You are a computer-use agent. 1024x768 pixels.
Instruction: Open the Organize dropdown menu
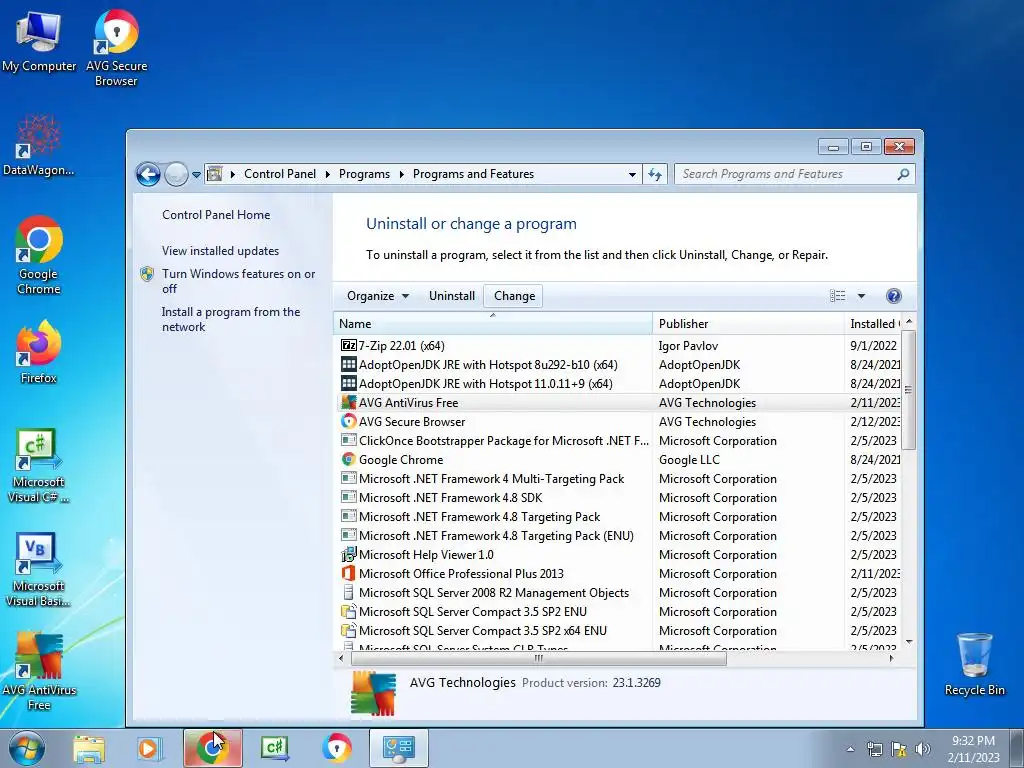(x=377, y=296)
